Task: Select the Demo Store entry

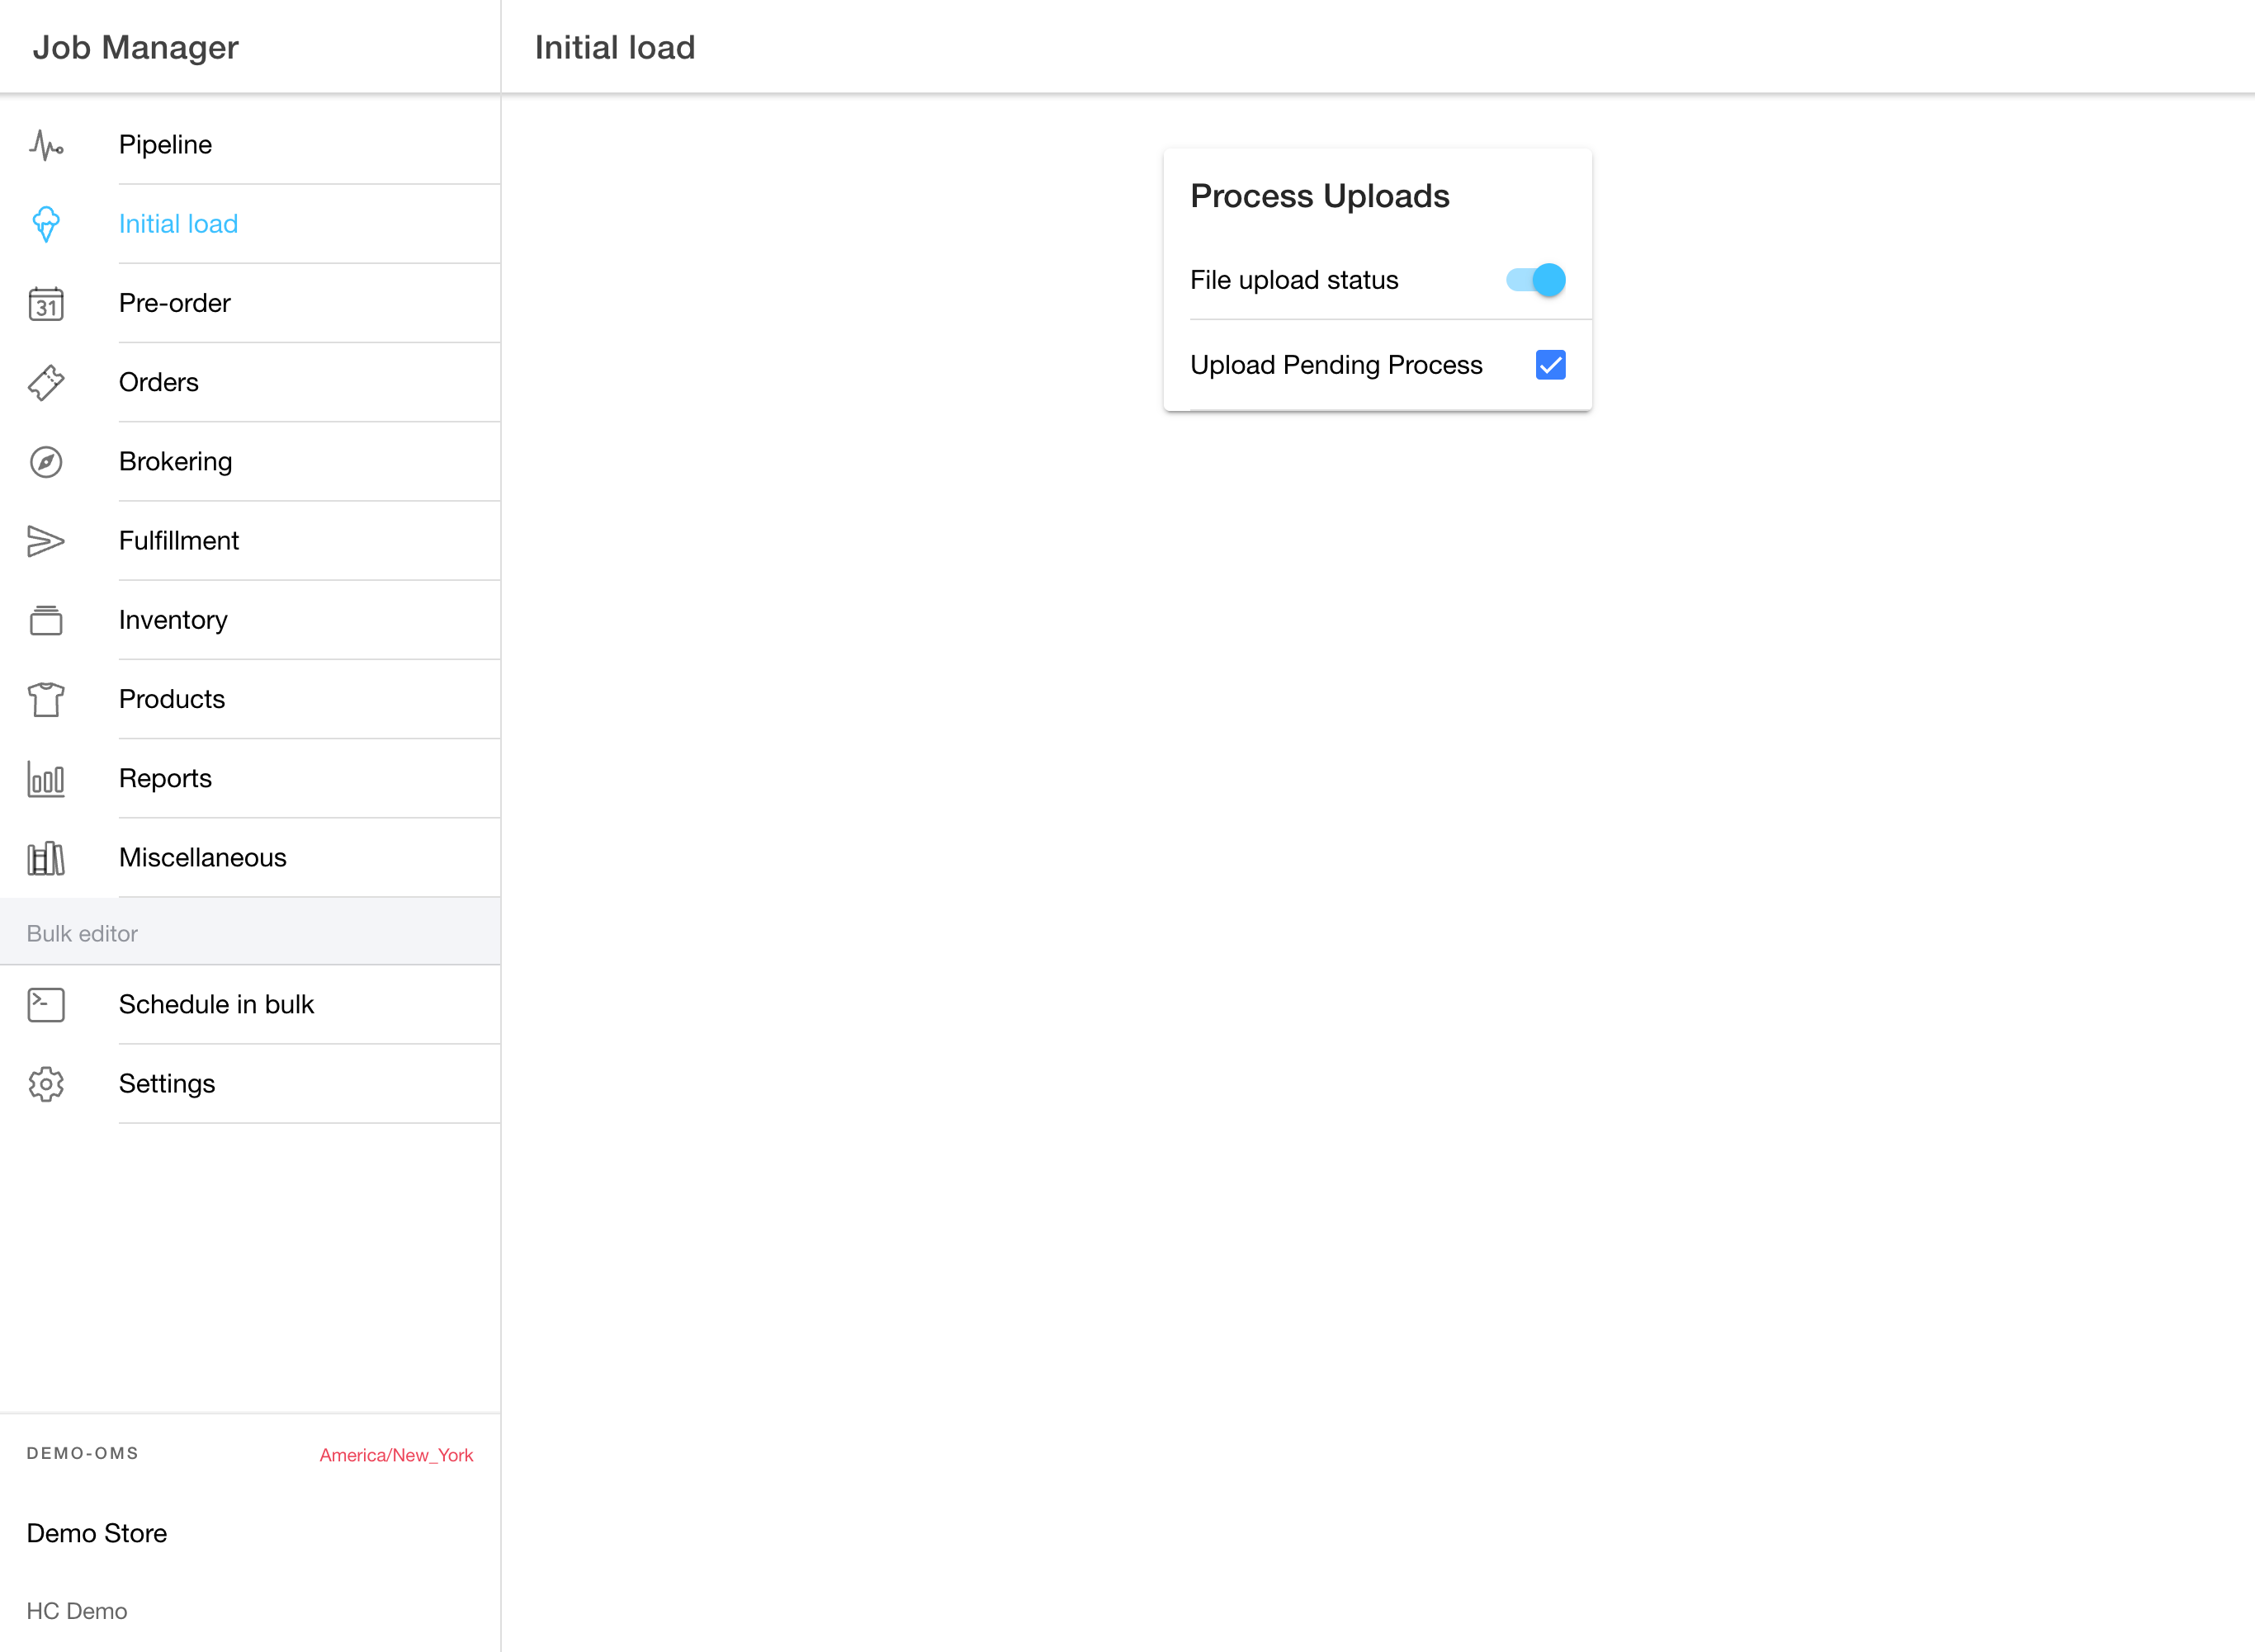Action: 97,1533
